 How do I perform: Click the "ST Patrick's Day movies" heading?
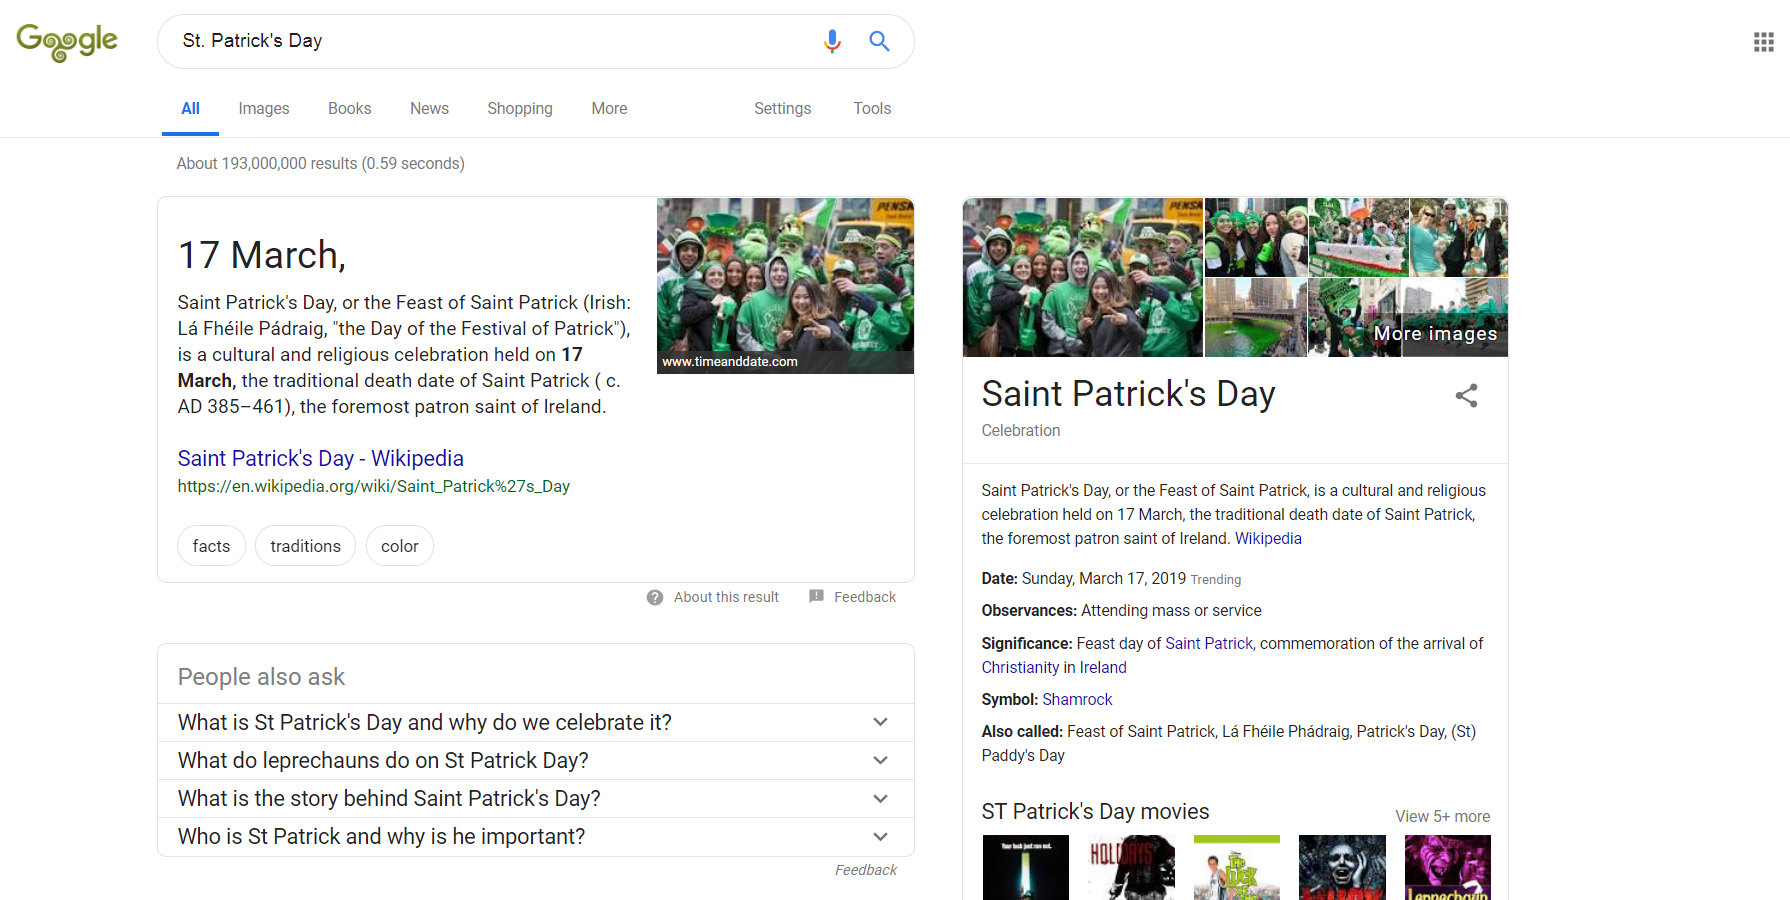tap(1095, 811)
